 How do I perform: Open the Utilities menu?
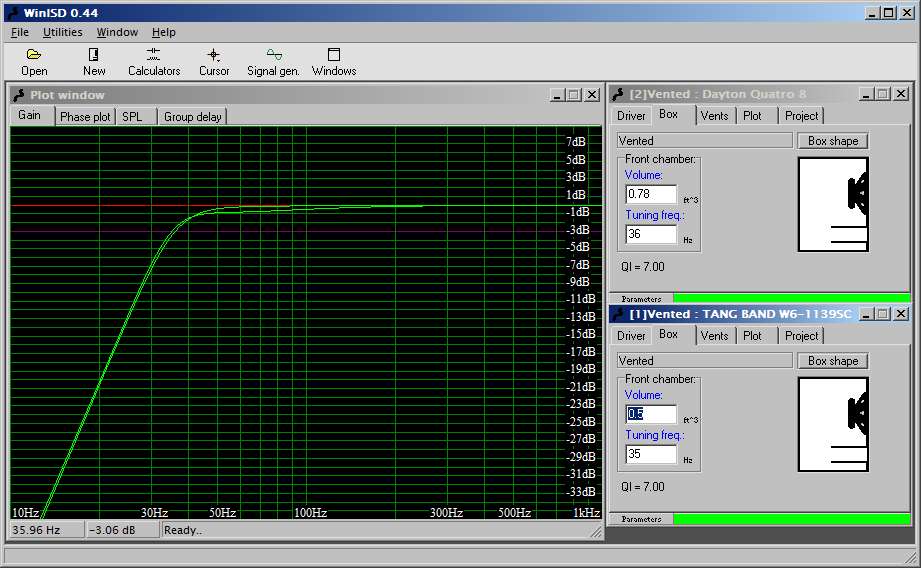click(x=62, y=32)
